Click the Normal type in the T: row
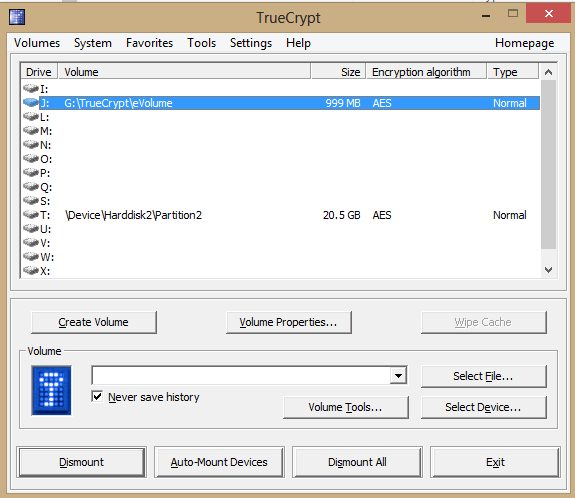Viewport: 575px width, 498px height. [x=510, y=215]
